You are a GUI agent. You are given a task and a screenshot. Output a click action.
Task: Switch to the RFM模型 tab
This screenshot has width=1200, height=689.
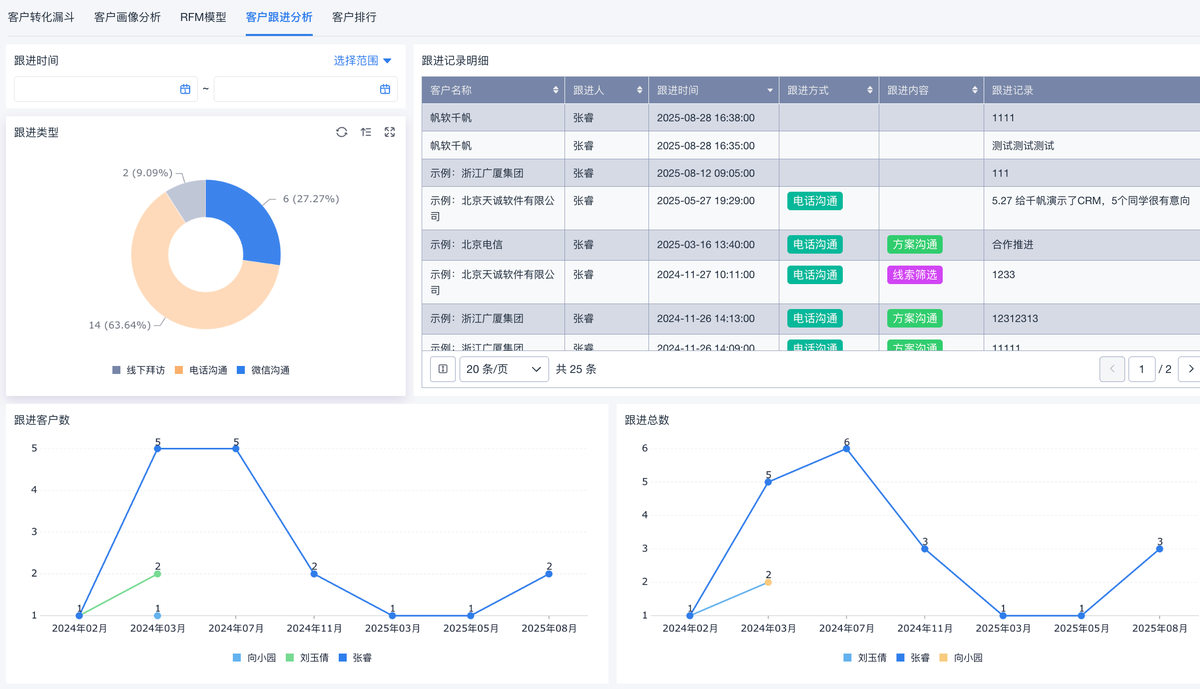pyautogui.click(x=203, y=17)
